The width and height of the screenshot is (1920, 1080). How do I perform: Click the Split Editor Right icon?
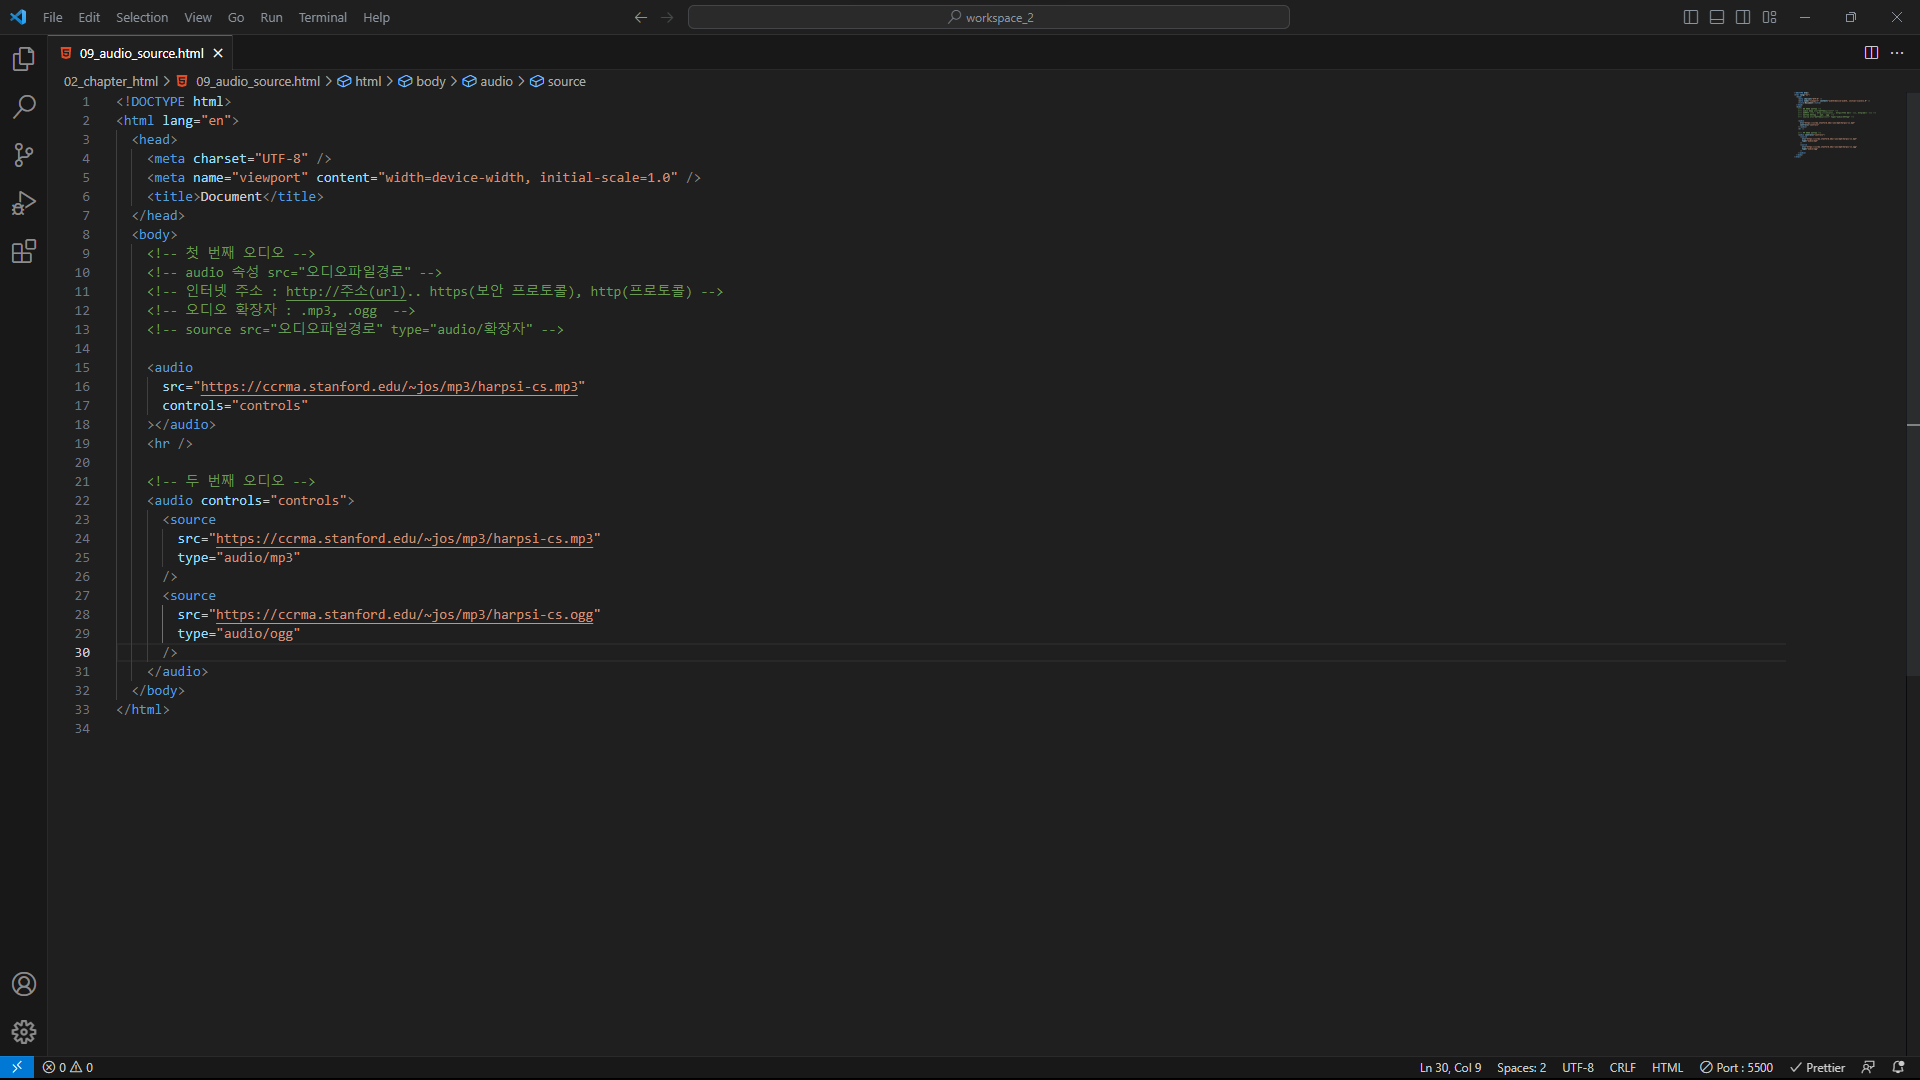(1871, 53)
